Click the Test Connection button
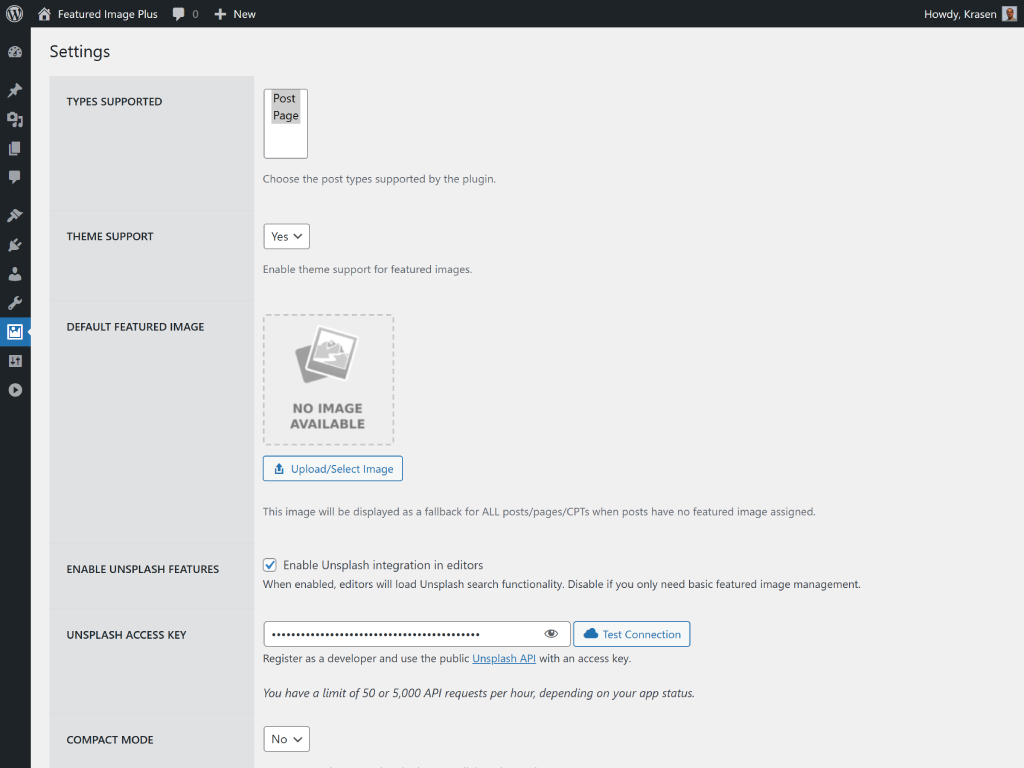The height and width of the screenshot is (768, 1024). [631, 633]
